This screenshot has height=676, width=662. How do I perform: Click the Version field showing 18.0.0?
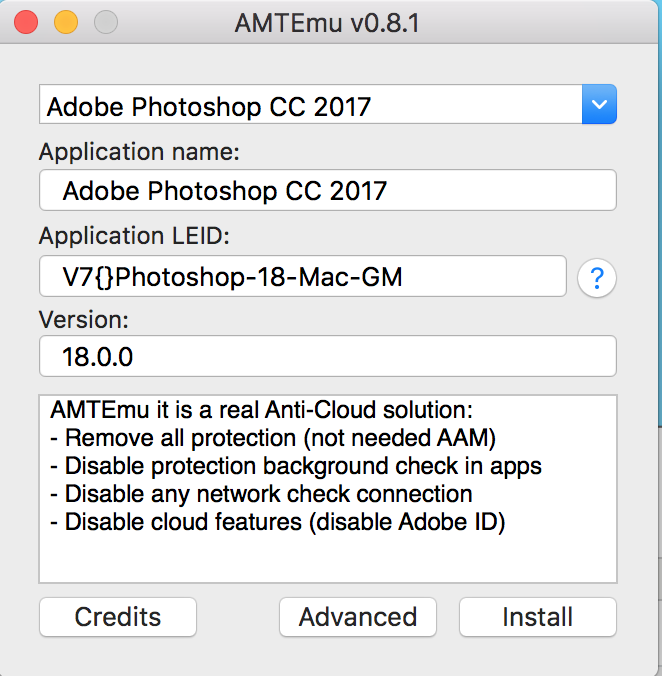328,356
